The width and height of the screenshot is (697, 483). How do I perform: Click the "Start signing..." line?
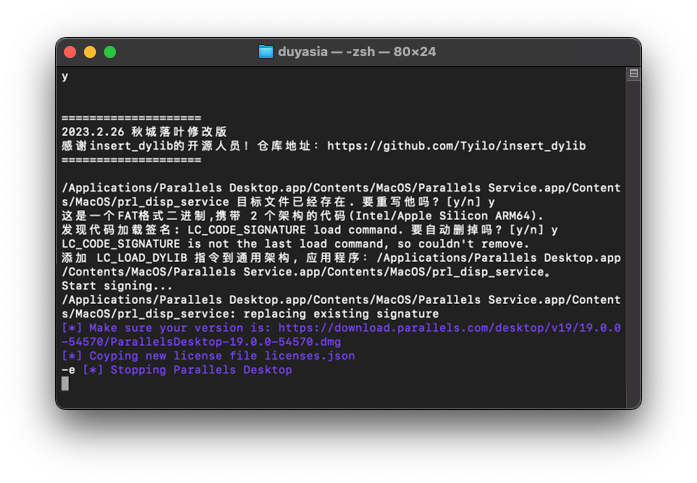tap(117, 286)
